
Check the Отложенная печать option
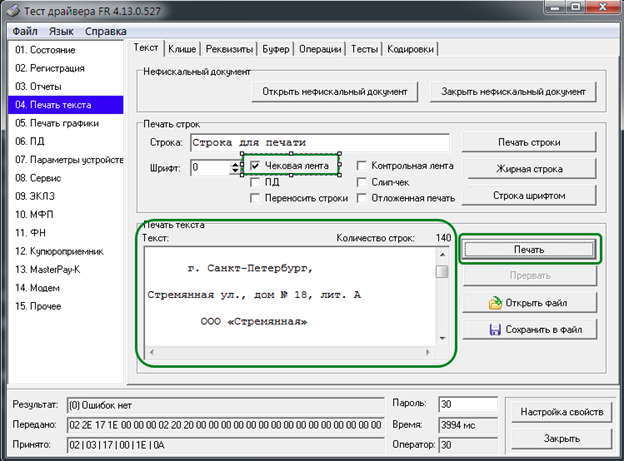click(x=363, y=198)
